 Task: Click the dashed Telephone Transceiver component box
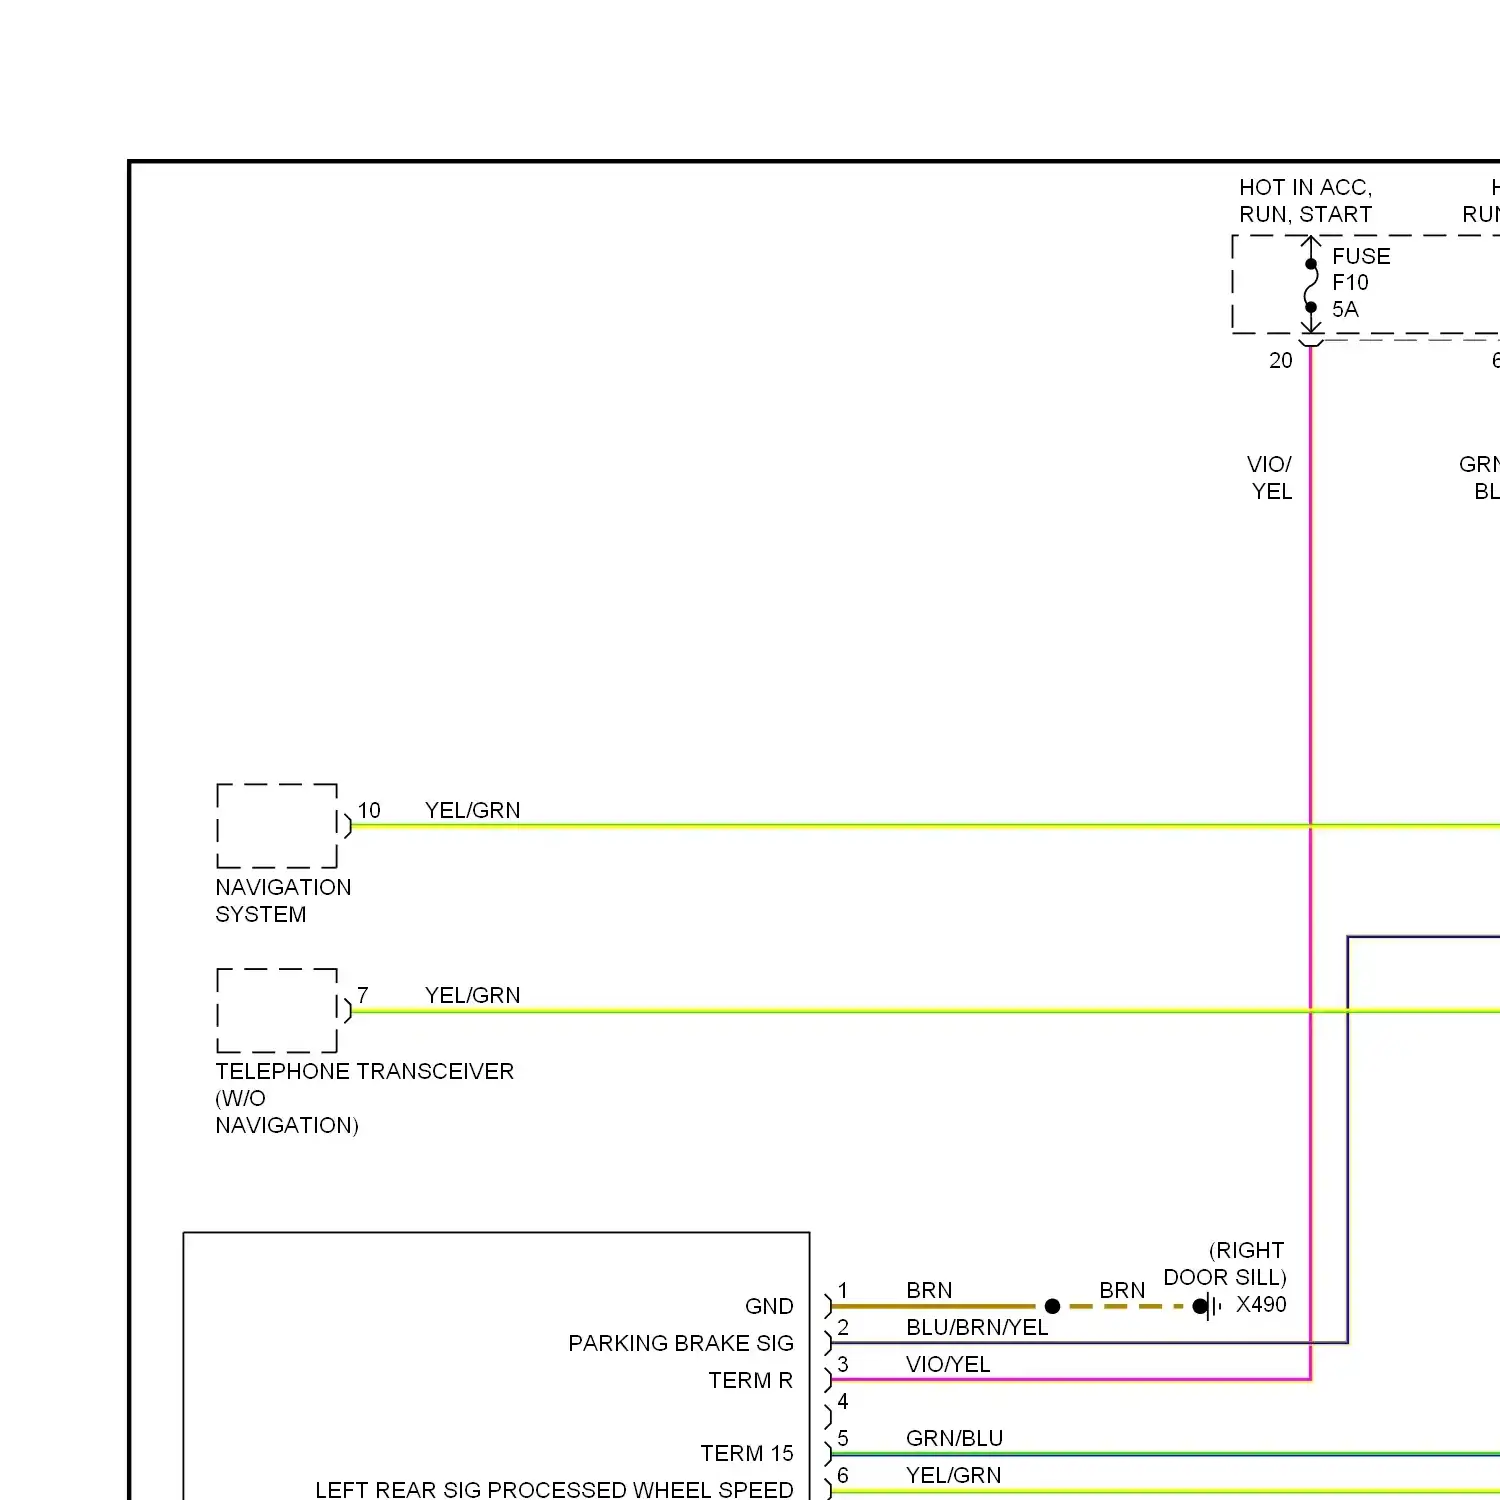[277, 1011]
